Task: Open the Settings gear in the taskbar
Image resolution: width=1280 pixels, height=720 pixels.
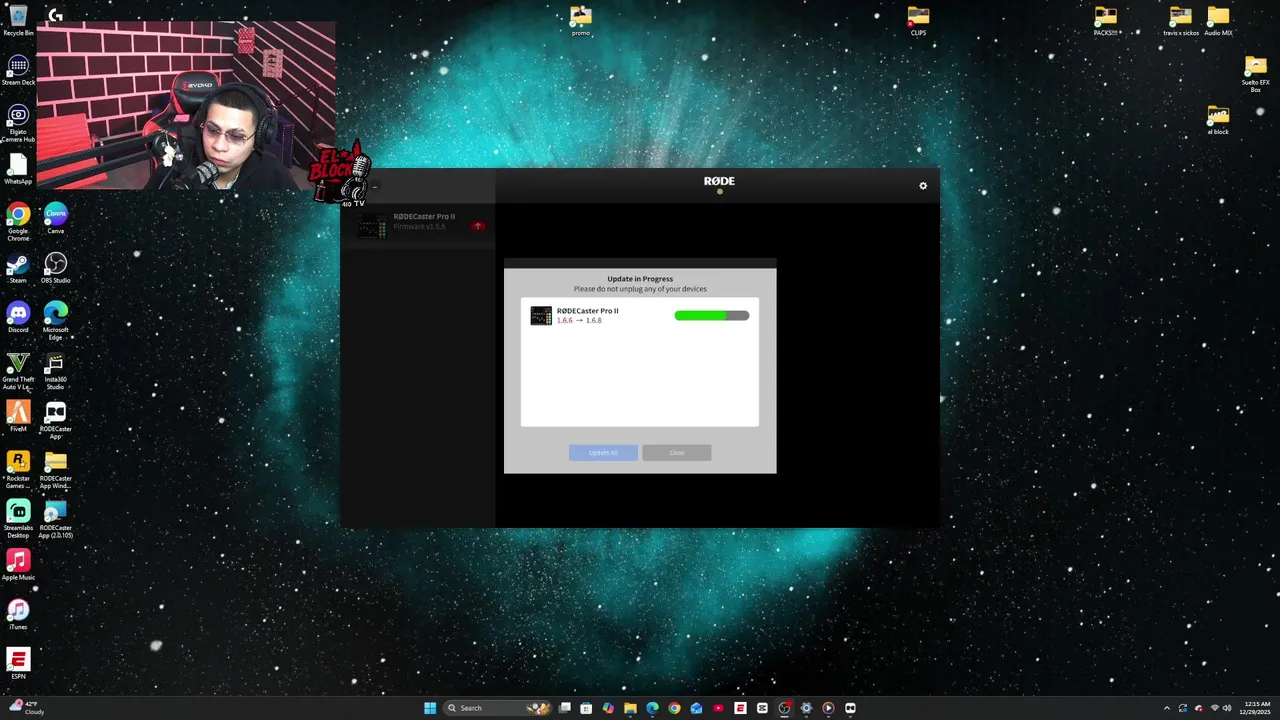Action: (x=806, y=708)
